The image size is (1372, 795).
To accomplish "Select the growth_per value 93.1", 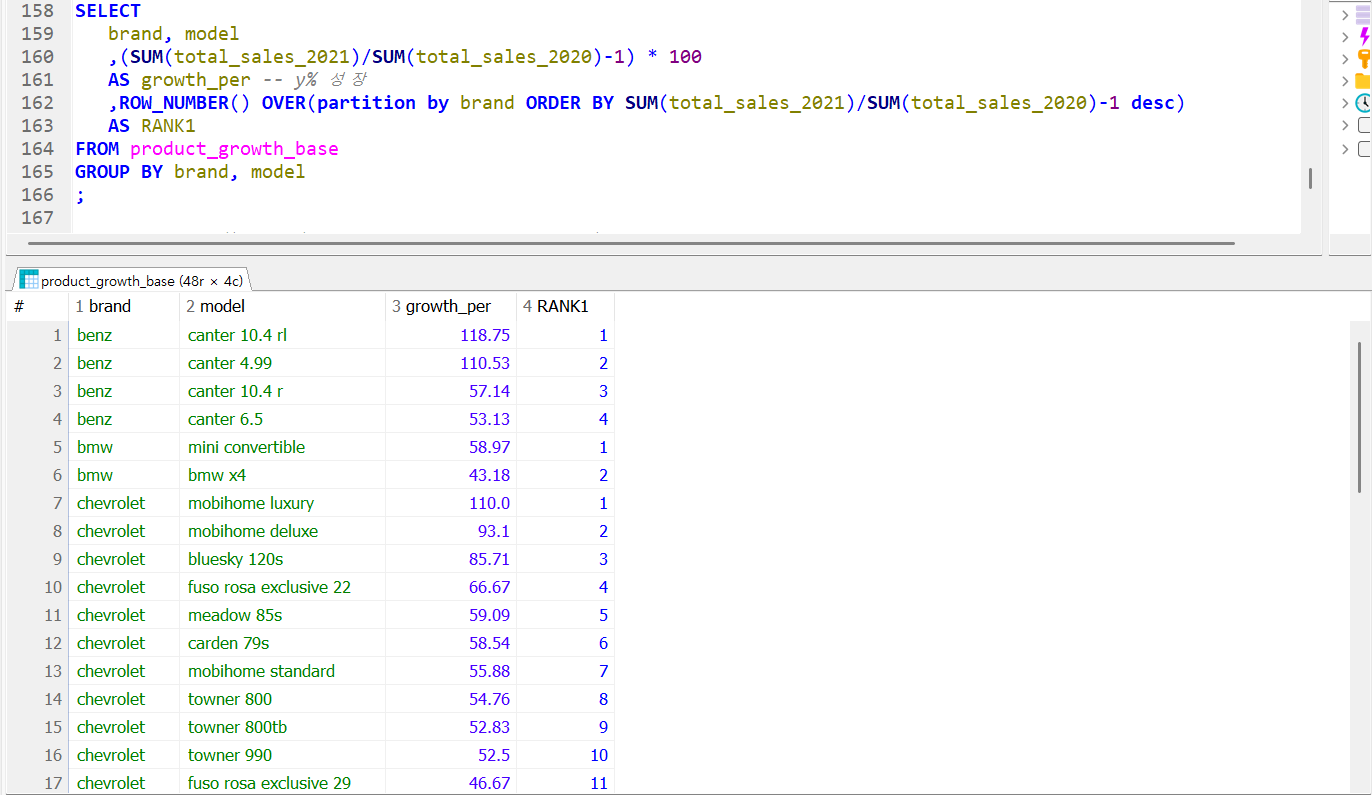I will pyautogui.click(x=451, y=531).
